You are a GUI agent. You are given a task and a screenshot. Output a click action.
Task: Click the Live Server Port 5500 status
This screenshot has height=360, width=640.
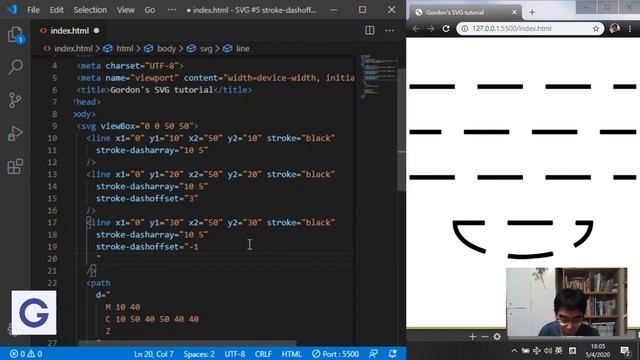335,354
